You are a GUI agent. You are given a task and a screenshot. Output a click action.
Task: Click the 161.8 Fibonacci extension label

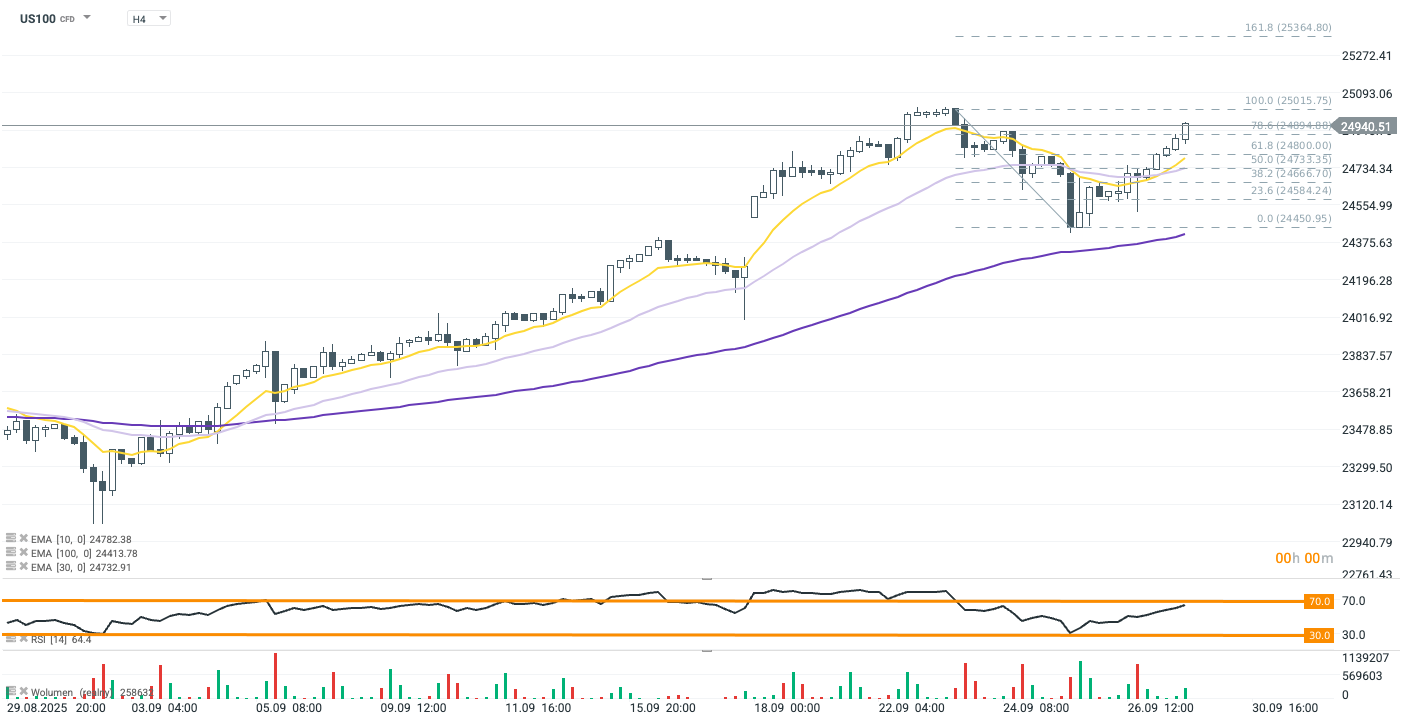pyautogui.click(x=1288, y=28)
